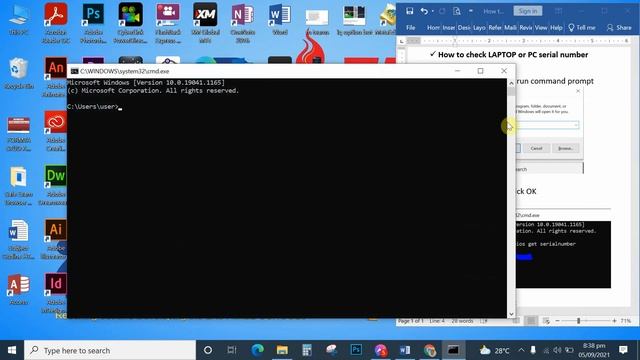Move the Word zoom slider handle
Screen dimensions: 640x360
(578, 321)
